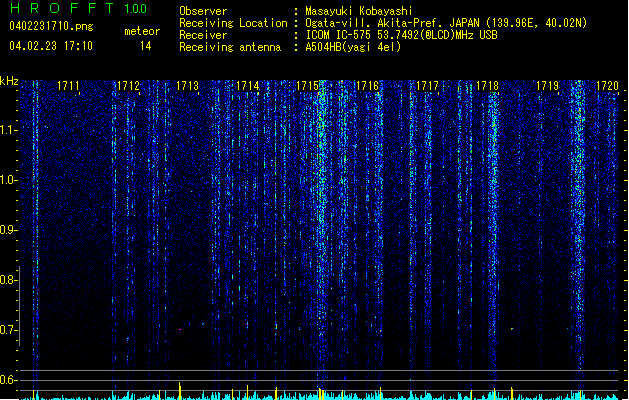
Task: Click the 0.9 frequency axis label
Action: pos(8,230)
